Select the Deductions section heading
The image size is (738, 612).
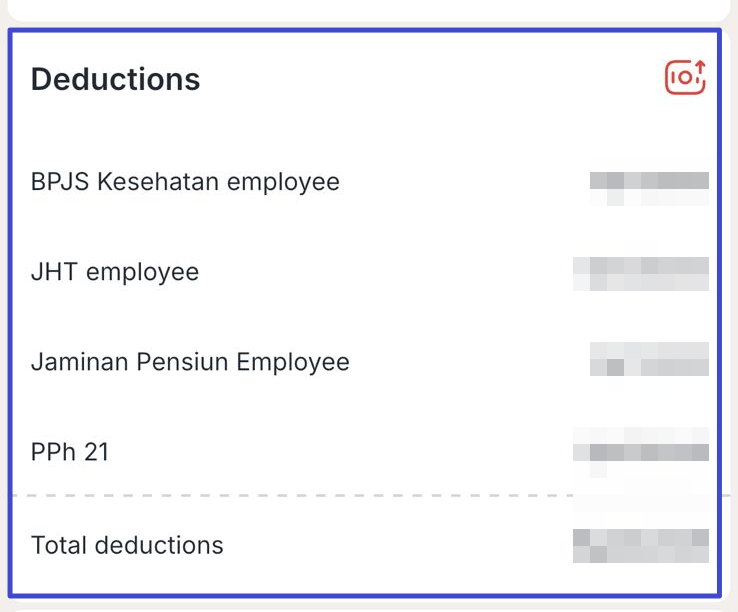point(115,79)
